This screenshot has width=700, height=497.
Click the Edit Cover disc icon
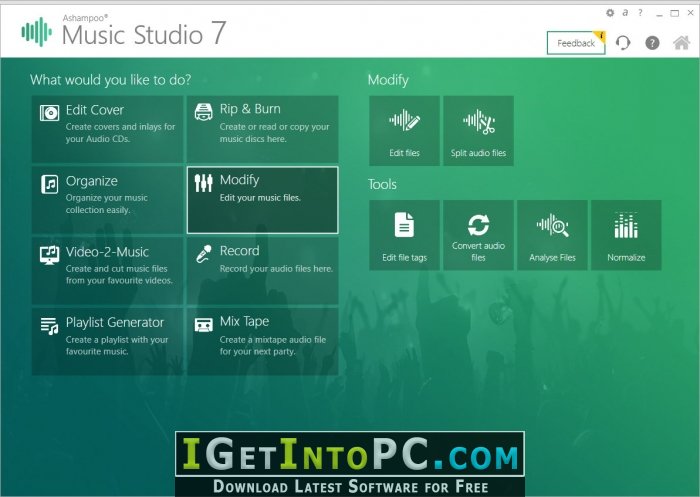coord(49,113)
